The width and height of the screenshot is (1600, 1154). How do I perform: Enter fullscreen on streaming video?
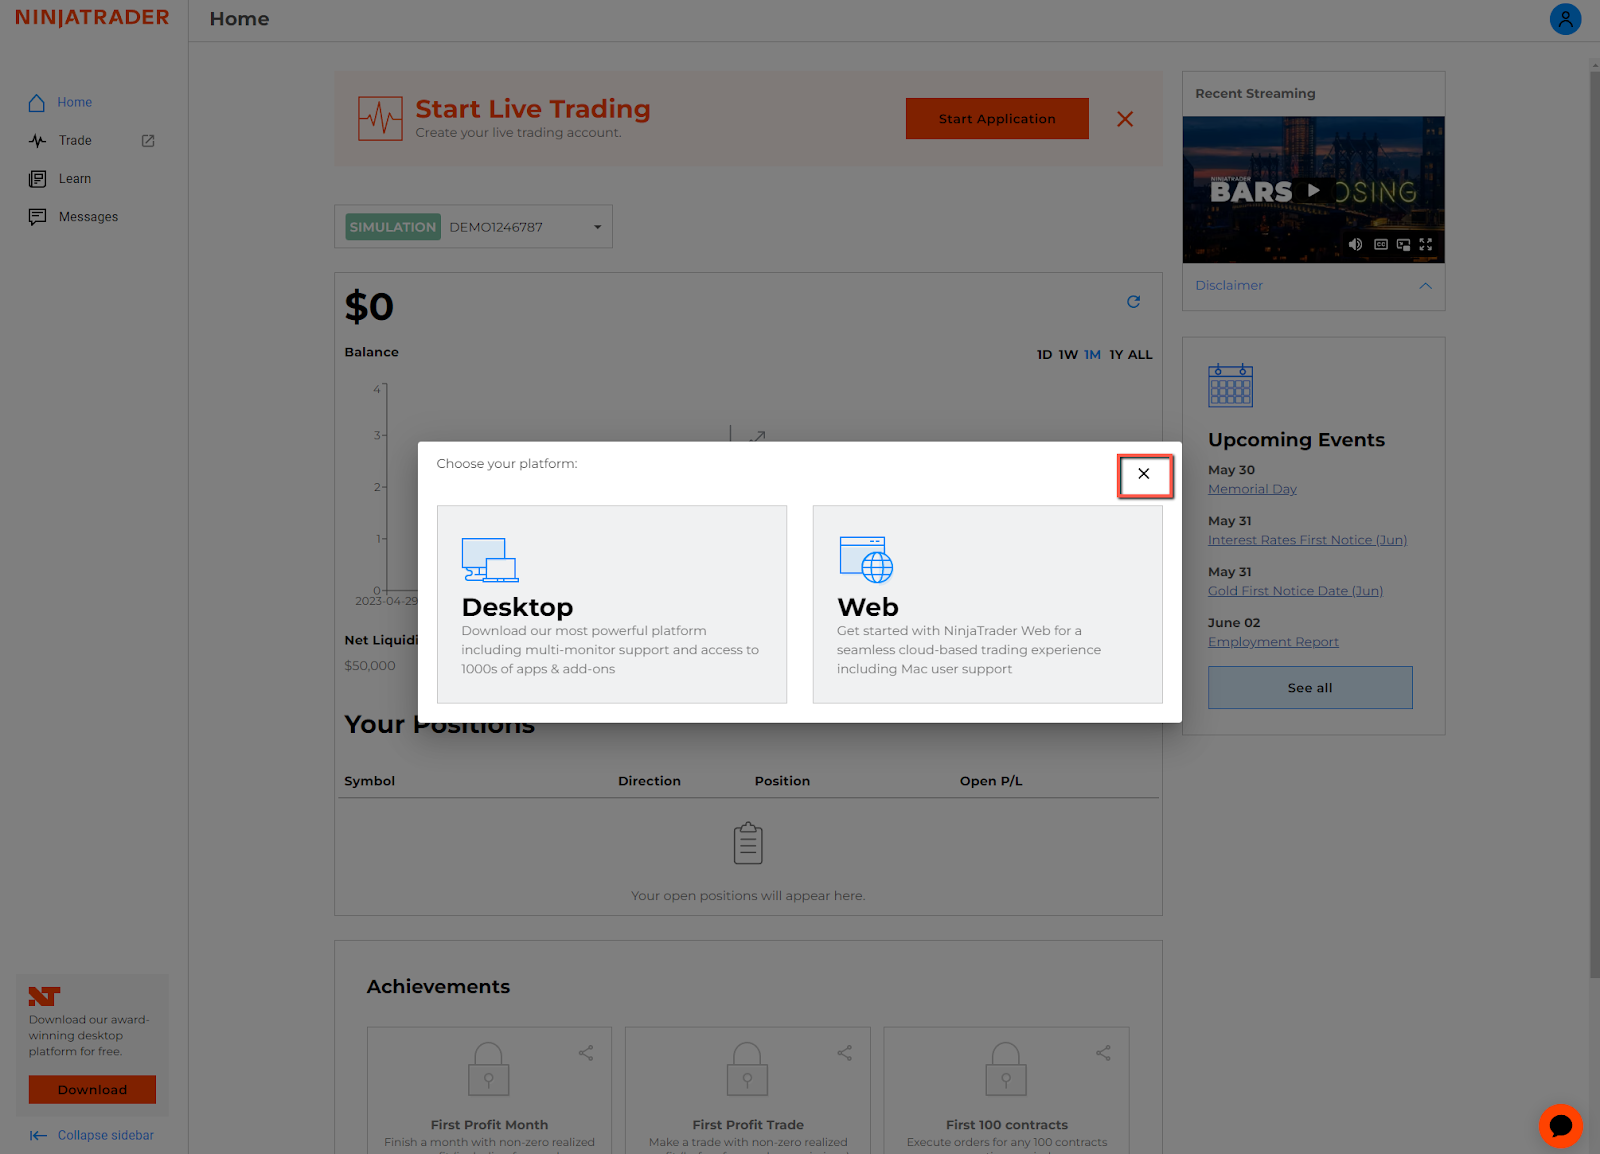(x=1426, y=244)
